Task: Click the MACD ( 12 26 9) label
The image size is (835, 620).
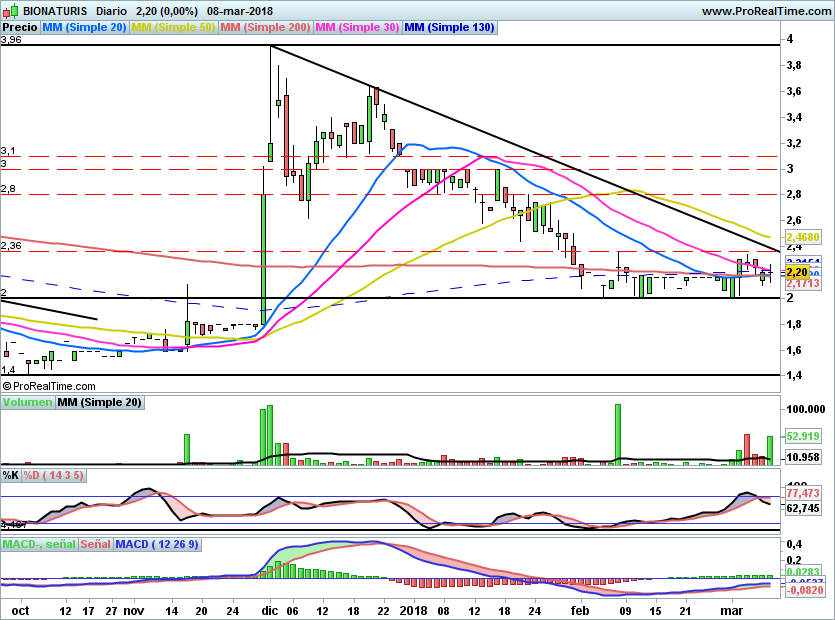Action: 157,544
